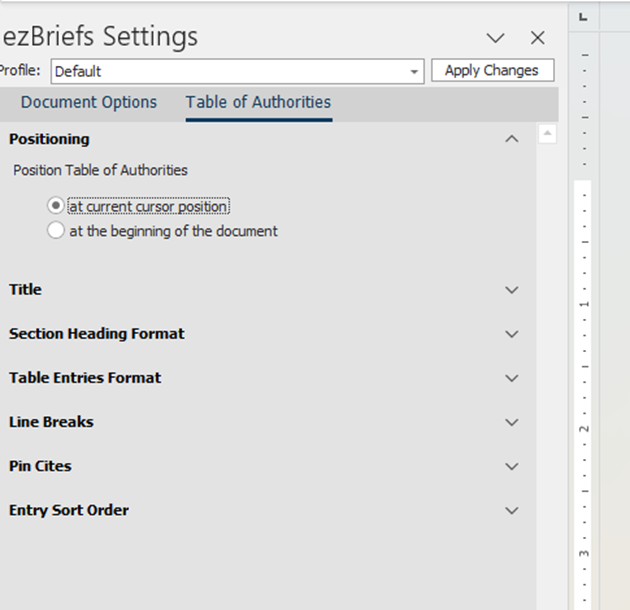Open the Profile dropdown arrow
This screenshot has width=630, height=610.
coord(414,72)
